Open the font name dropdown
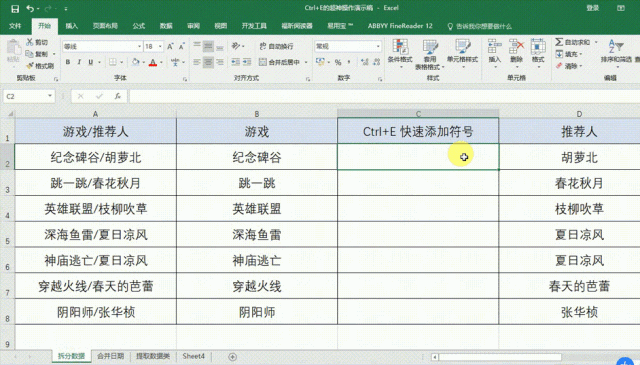The image size is (640, 365). 140,47
